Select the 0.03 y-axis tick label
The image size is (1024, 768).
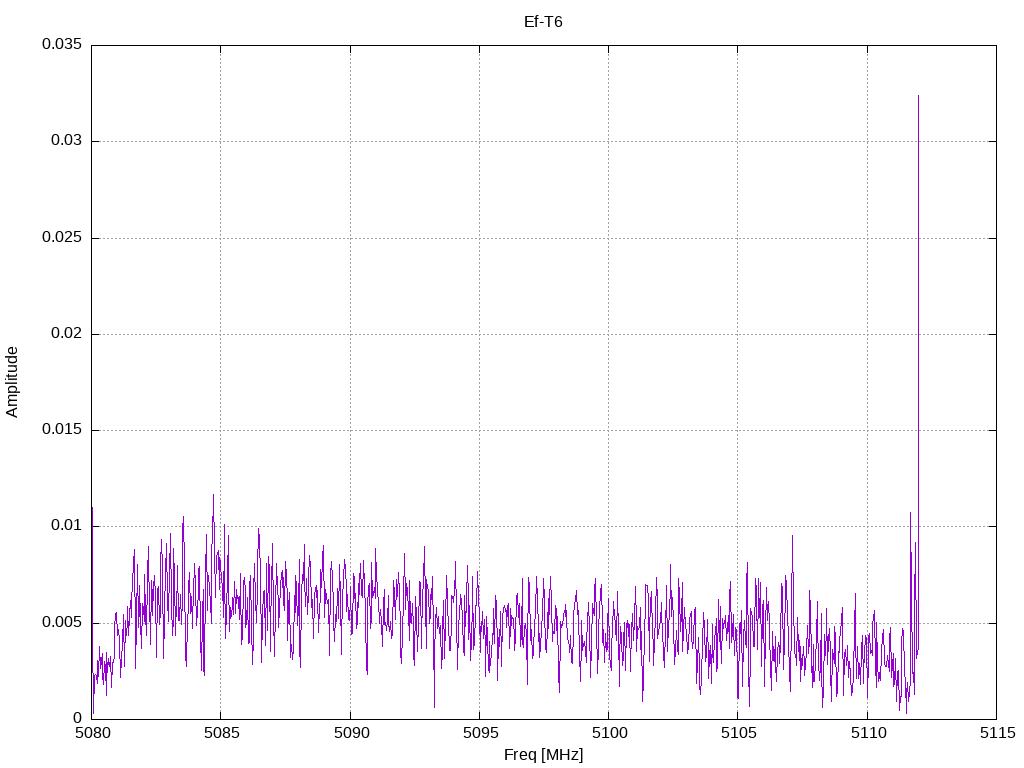[65, 141]
